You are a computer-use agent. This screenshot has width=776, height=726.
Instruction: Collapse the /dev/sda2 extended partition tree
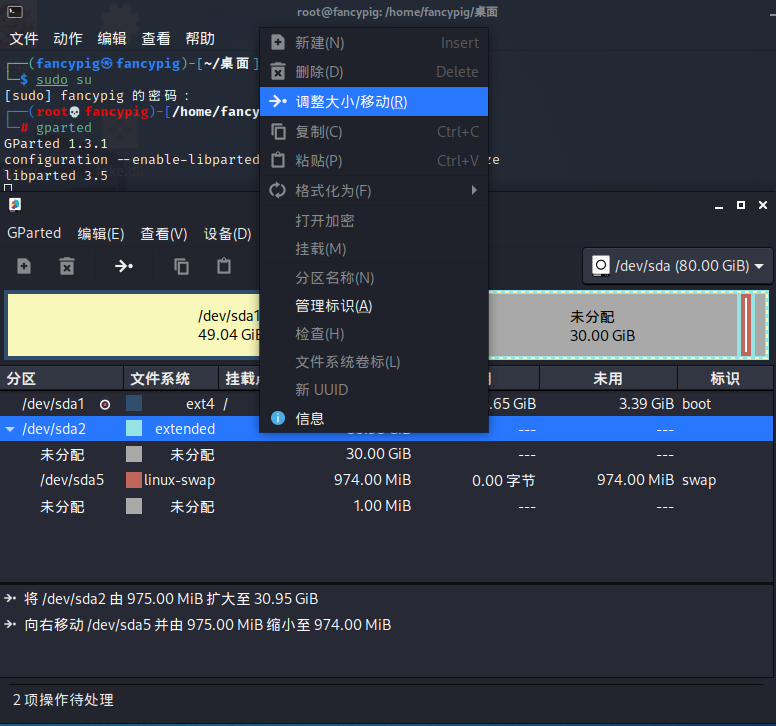tap(10, 430)
